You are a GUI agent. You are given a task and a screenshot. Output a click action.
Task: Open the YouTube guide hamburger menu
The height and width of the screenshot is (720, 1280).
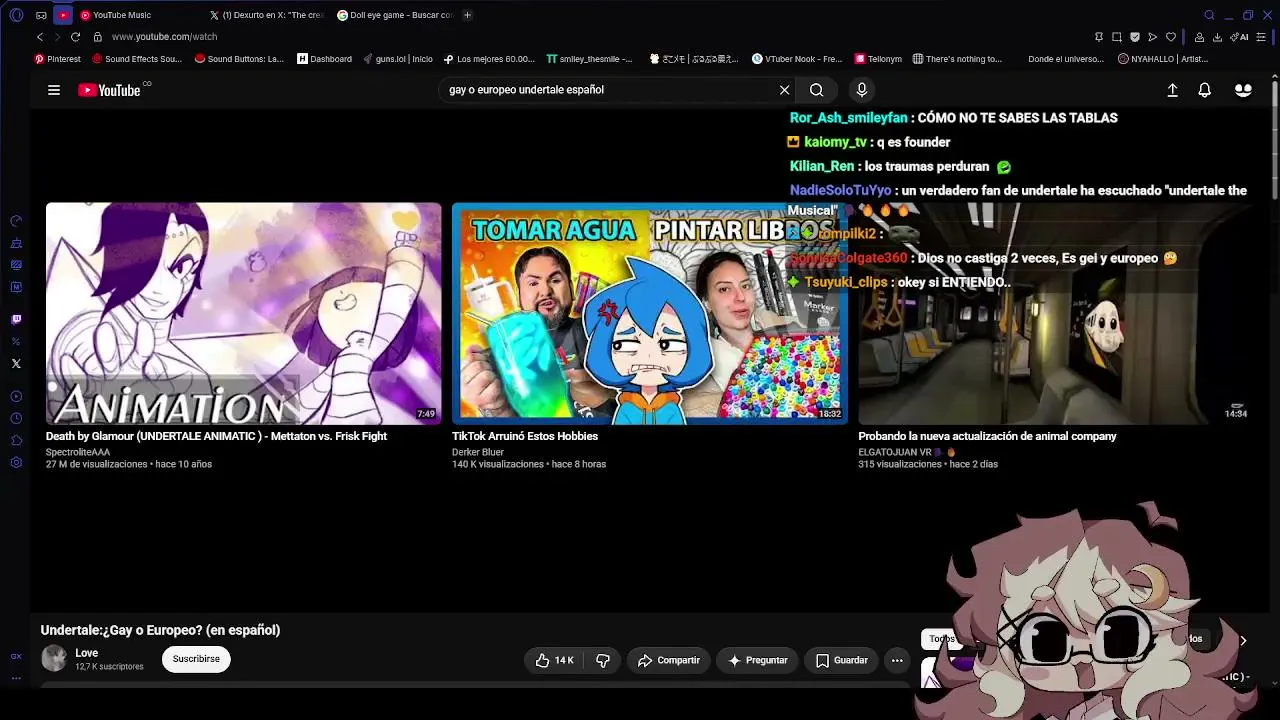click(x=54, y=90)
